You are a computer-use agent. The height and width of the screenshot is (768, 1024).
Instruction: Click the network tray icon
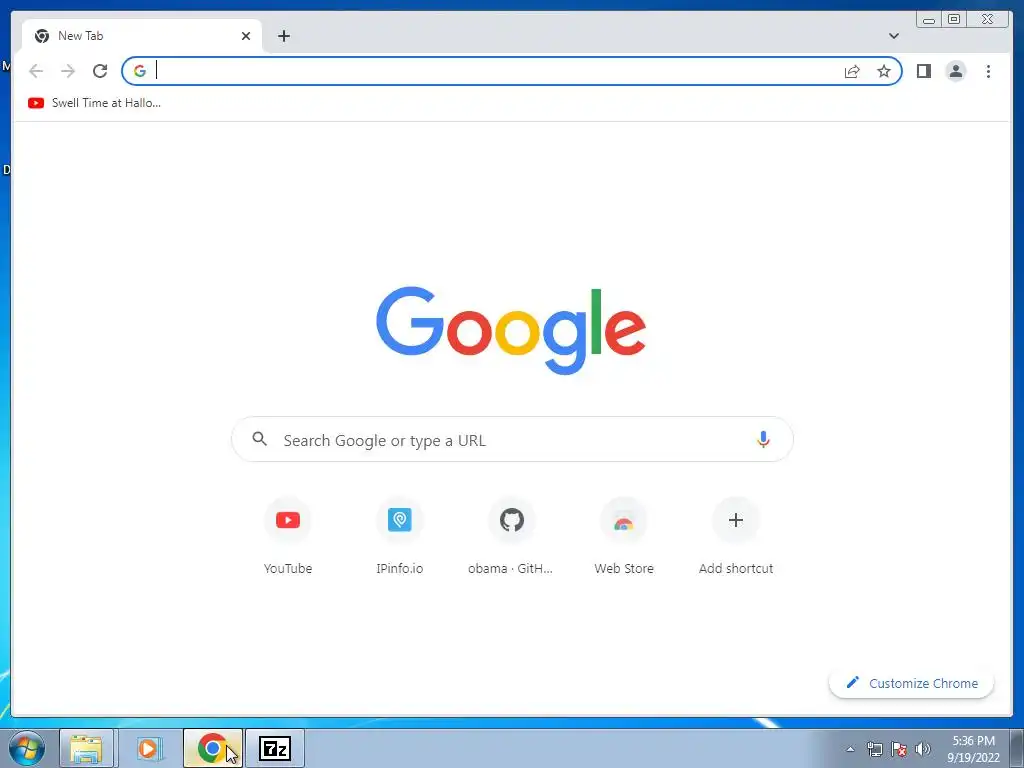[x=874, y=749]
